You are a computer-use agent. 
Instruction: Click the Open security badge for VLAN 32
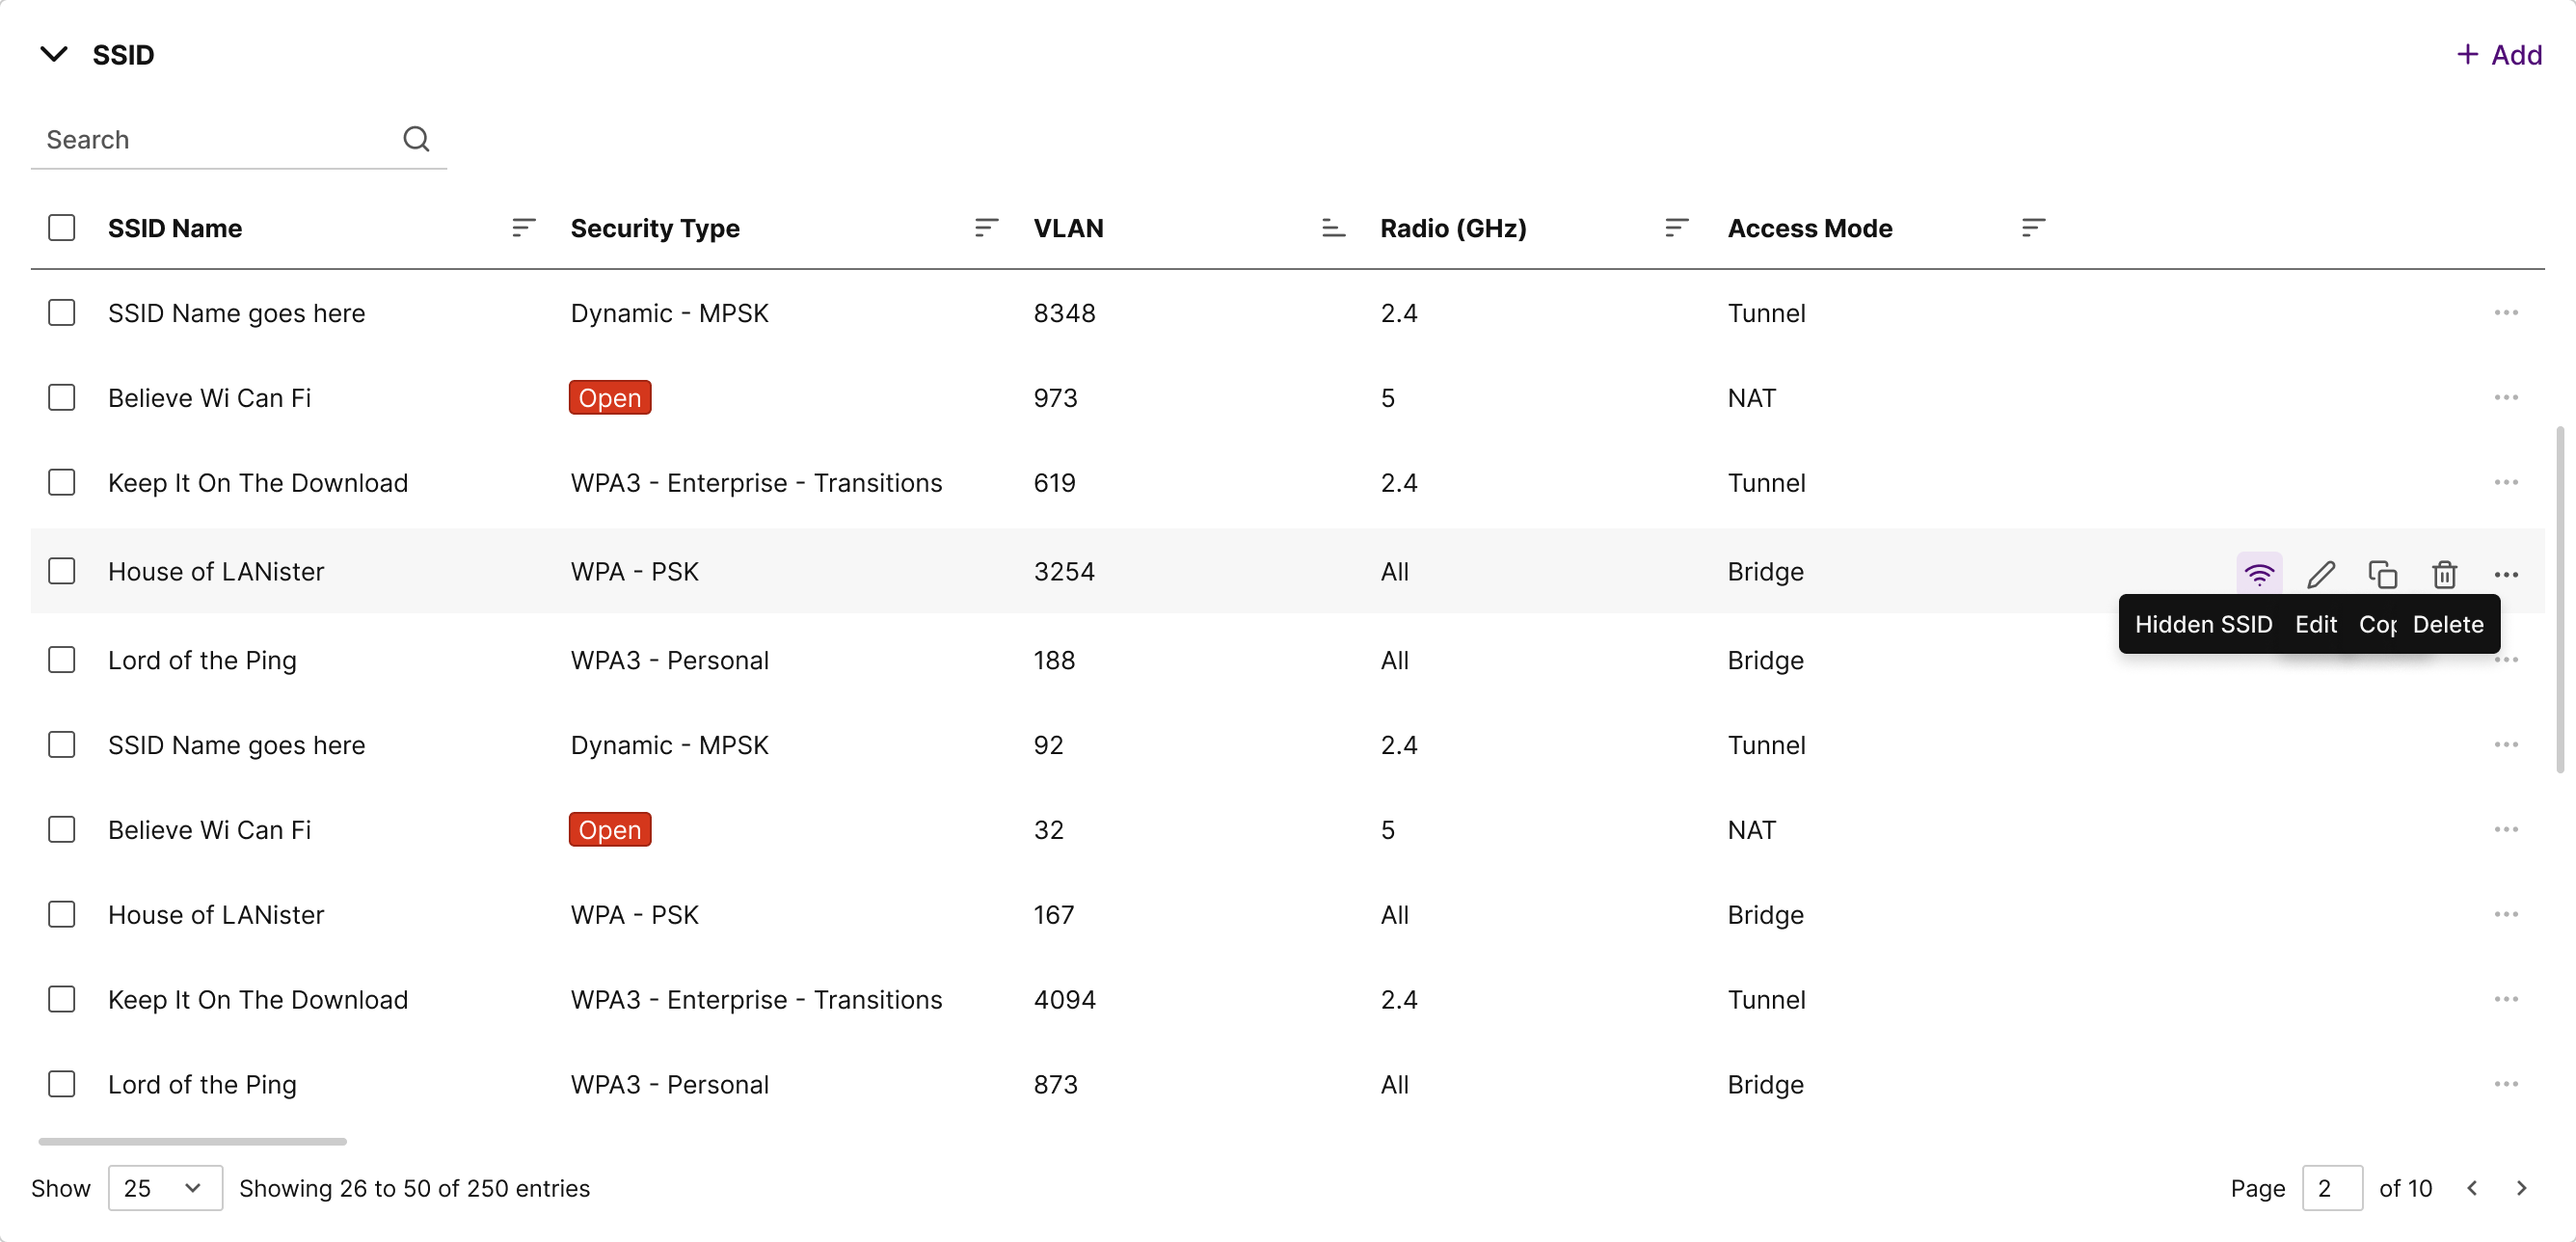point(610,830)
